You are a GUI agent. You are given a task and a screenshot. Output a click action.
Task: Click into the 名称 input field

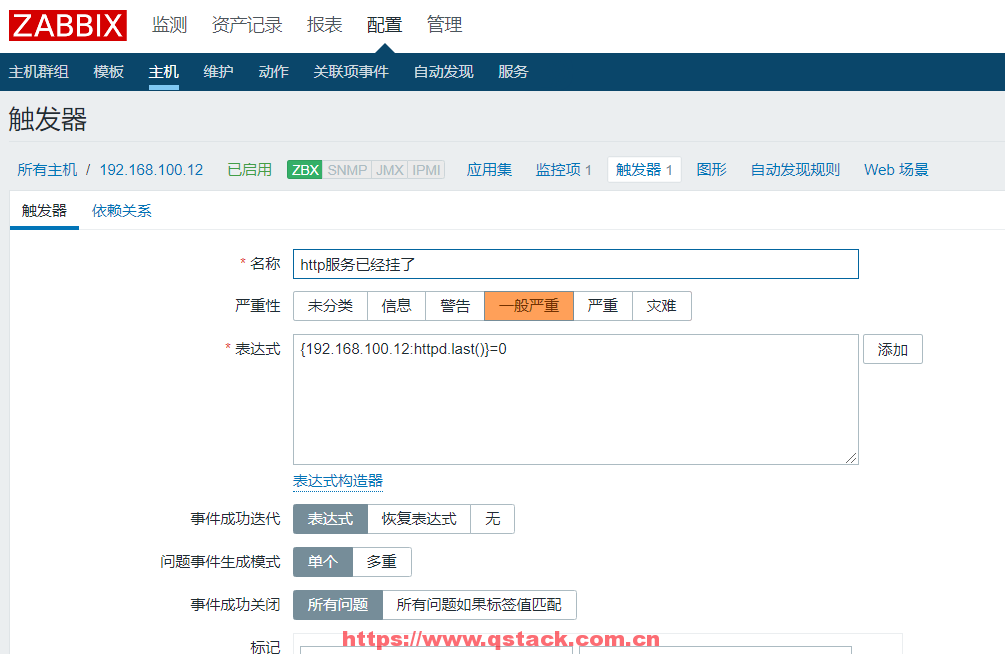575,264
